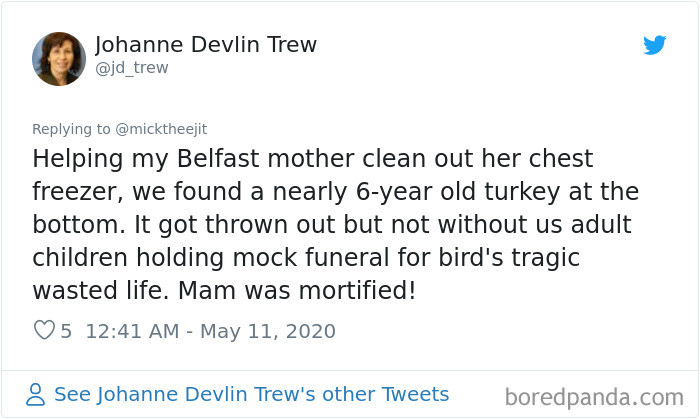
Task: Click the boredpanda.com watermark
Action: click(x=594, y=396)
